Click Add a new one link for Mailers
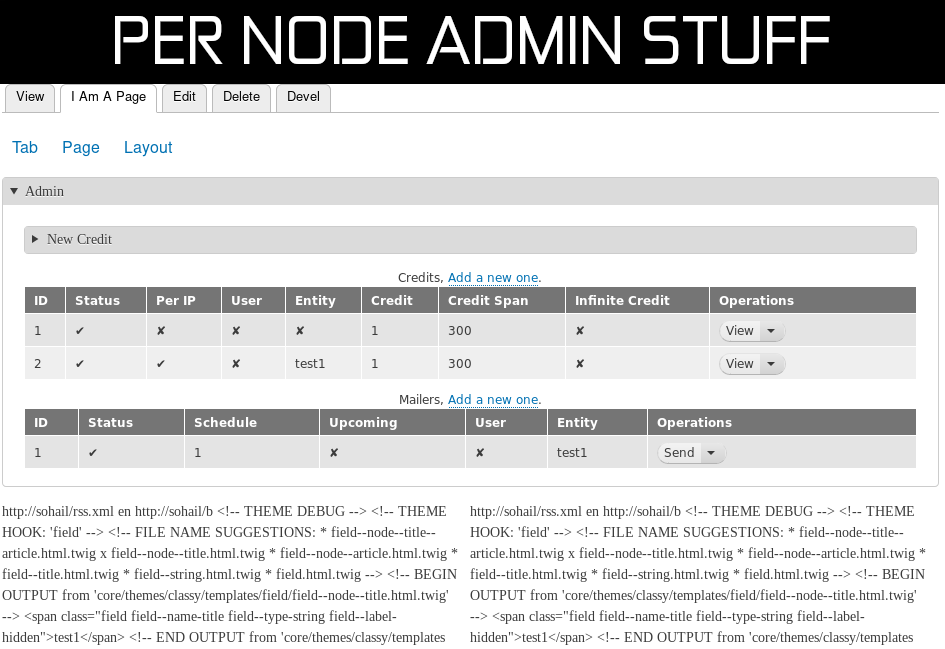Screen dimensions: 945x649 [493, 400]
